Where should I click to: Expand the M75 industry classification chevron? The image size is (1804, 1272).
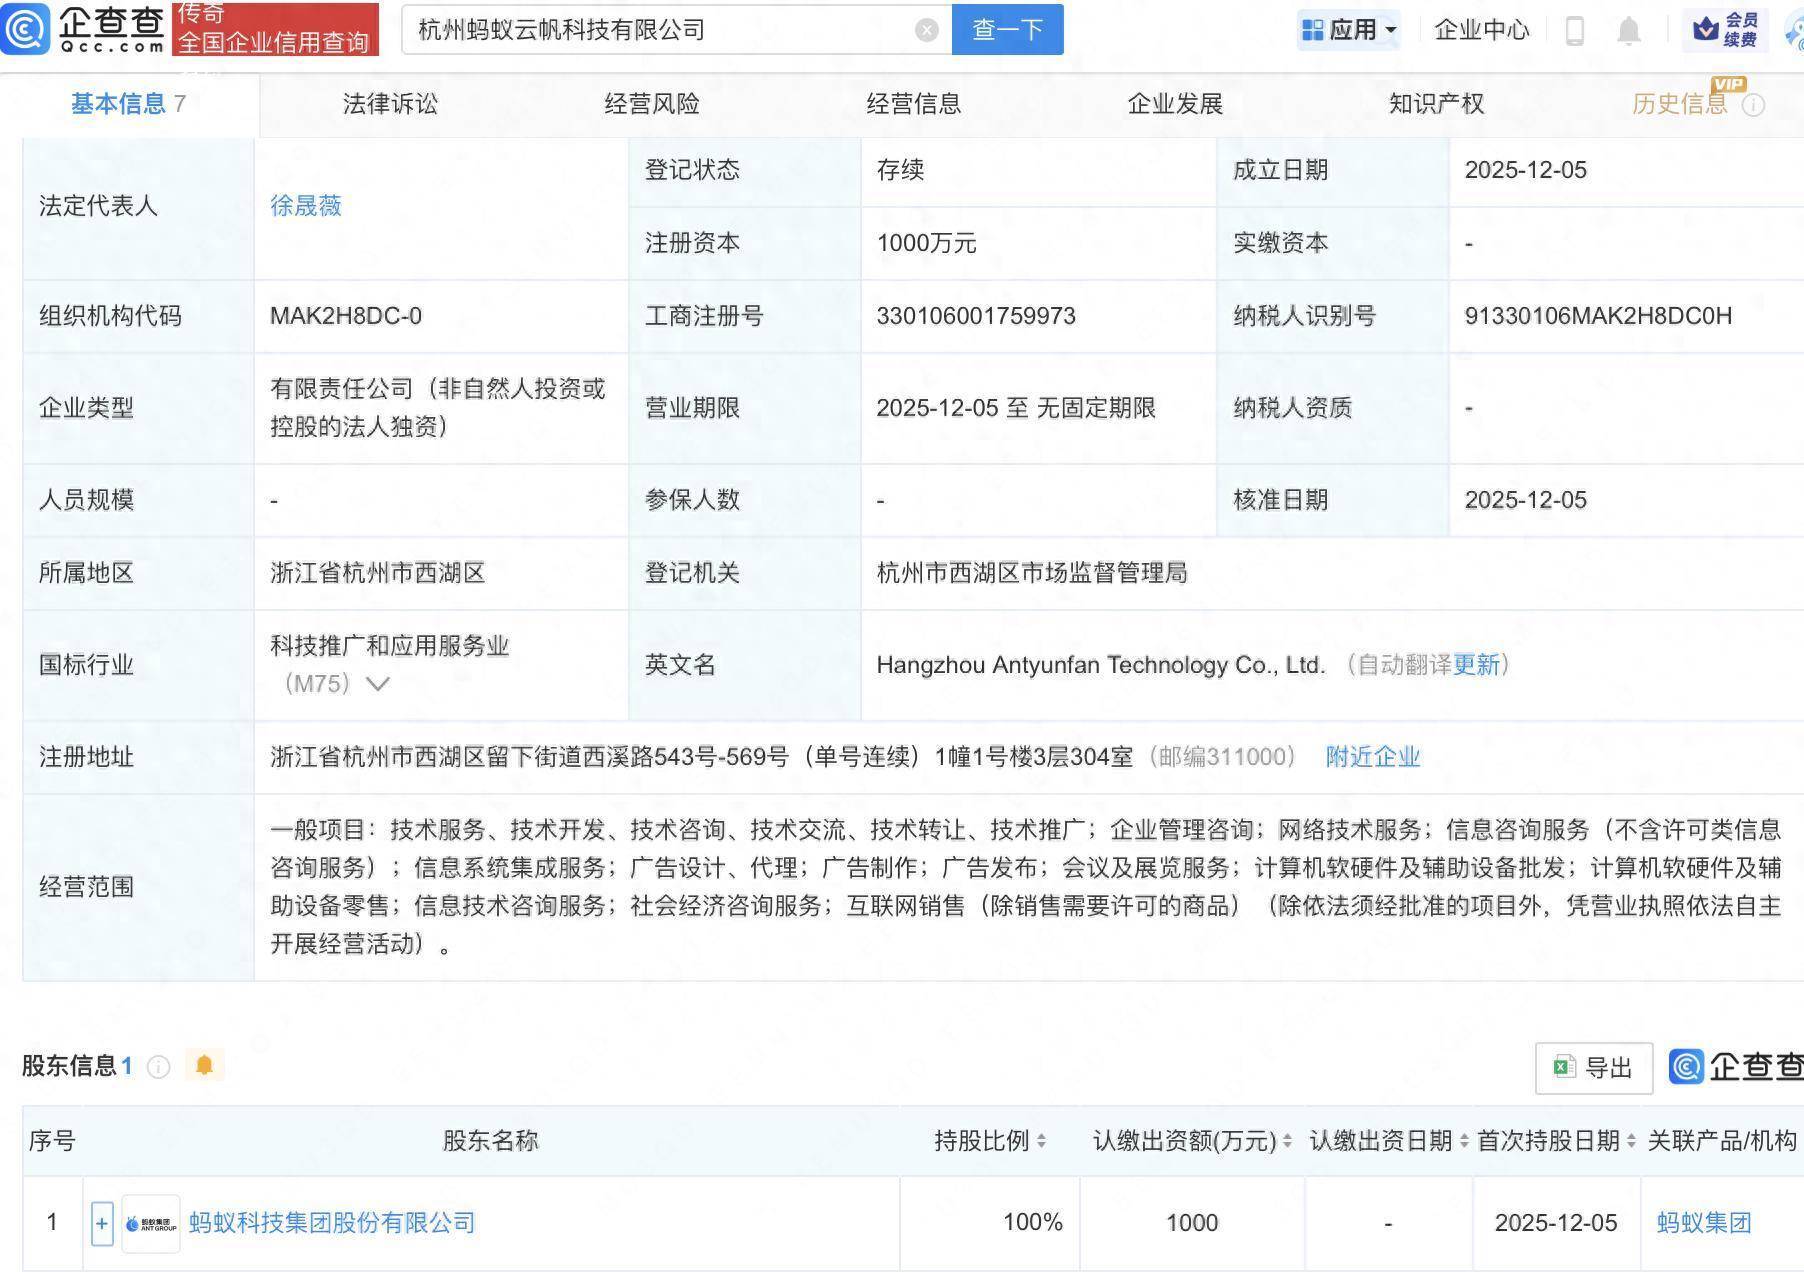click(x=376, y=685)
